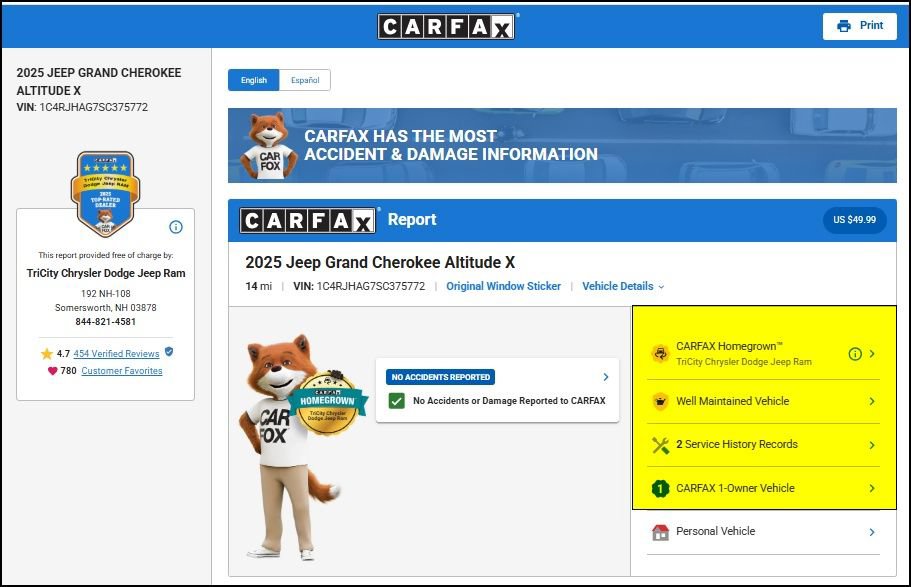The width and height of the screenshot is (911, 587).
Task: Click the Print button
Action: pos(859,26)
